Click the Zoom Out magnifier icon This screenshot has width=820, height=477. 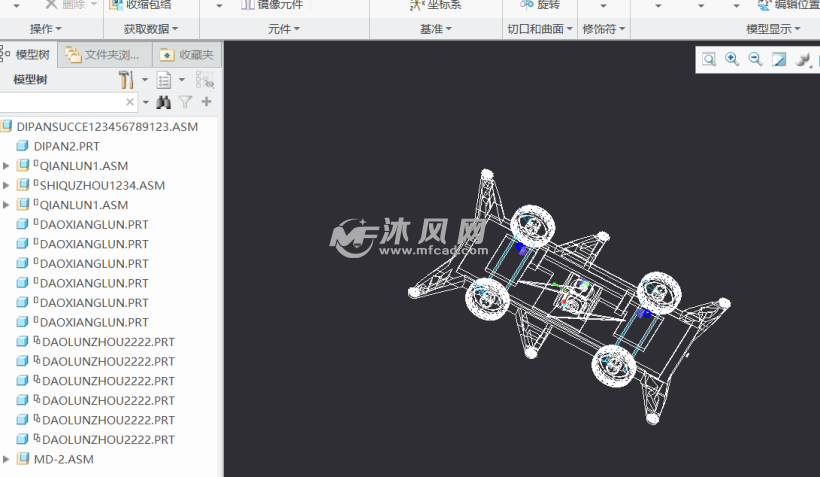click(x=755, y=59)
